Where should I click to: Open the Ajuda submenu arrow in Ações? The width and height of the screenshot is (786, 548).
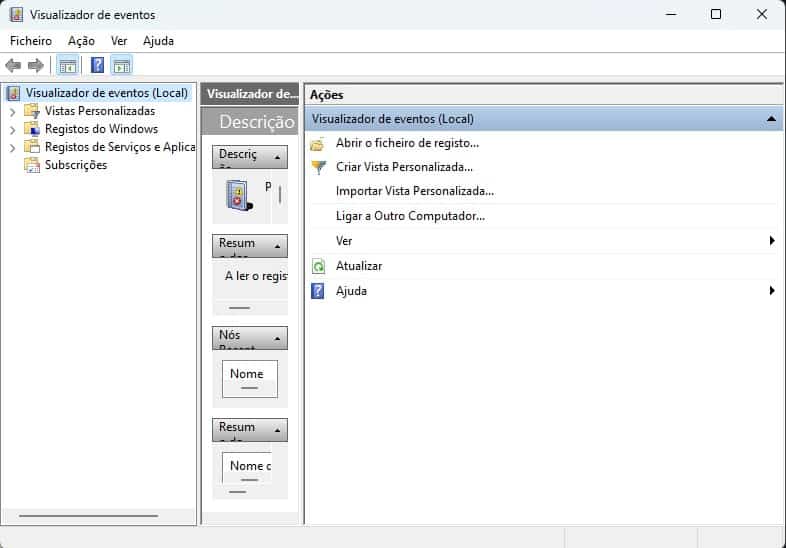pos(772,291)
